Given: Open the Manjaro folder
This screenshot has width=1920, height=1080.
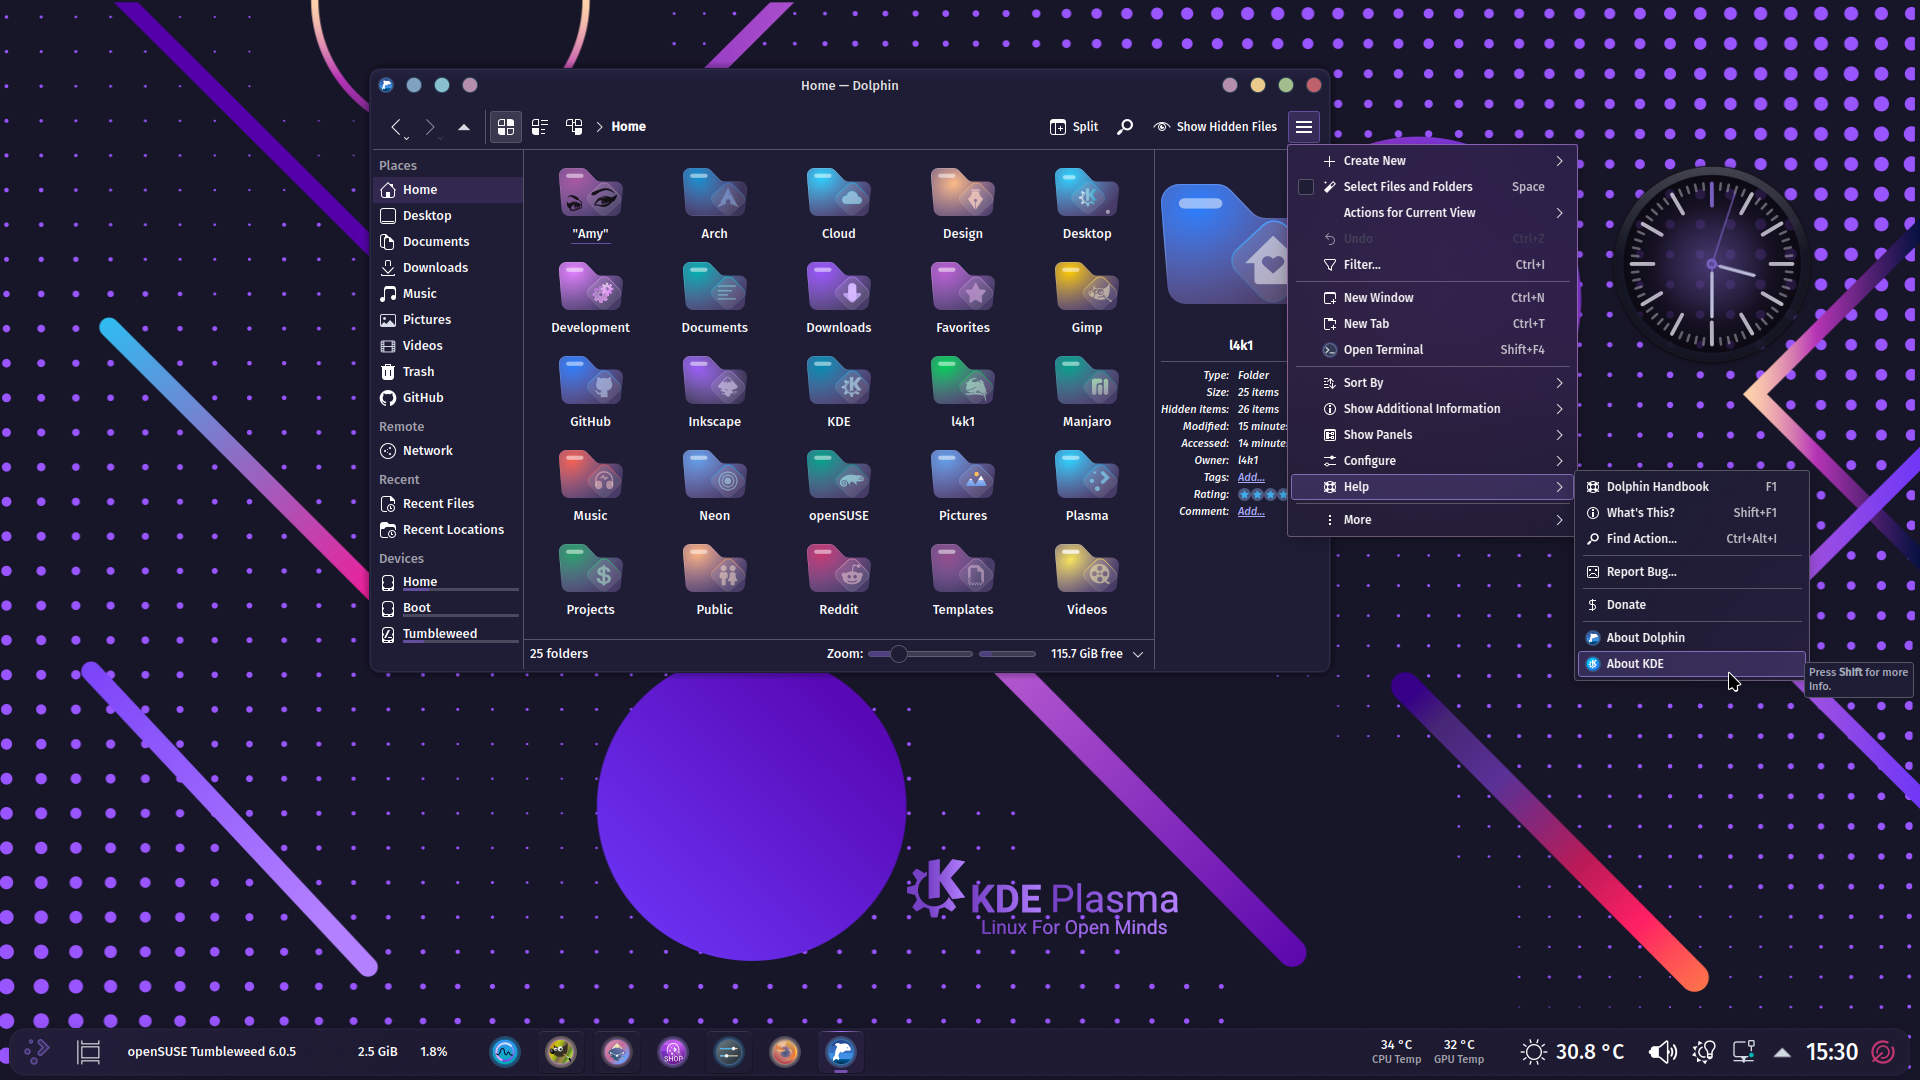Looking at the screenshot, I should tap(1086, 393).
